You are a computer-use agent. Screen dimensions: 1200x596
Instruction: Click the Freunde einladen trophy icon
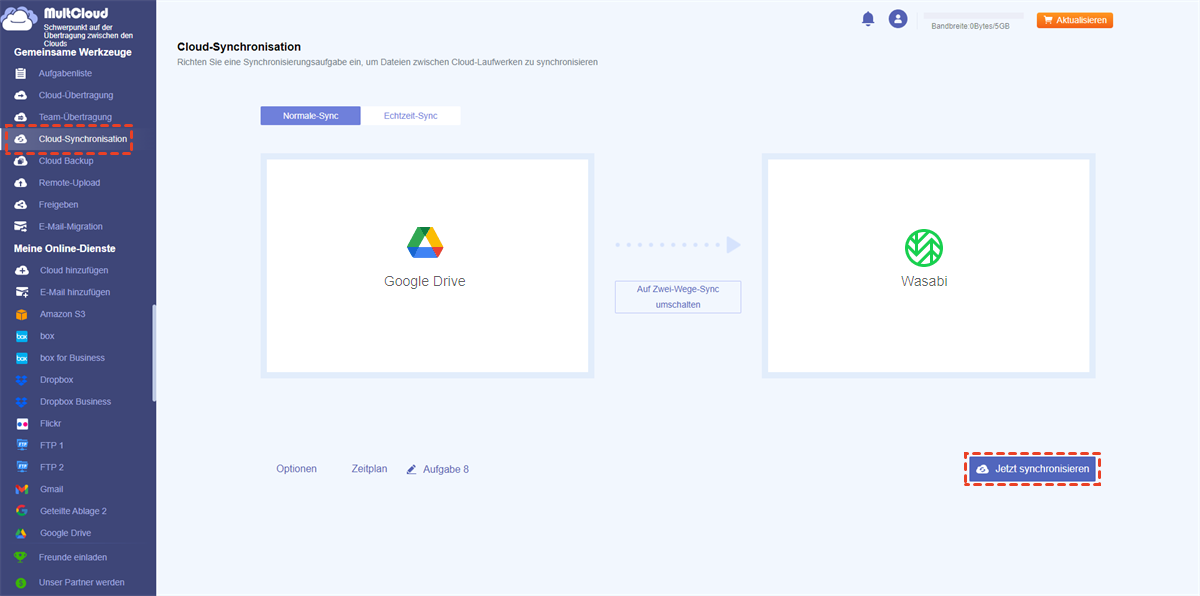[20, 557]
